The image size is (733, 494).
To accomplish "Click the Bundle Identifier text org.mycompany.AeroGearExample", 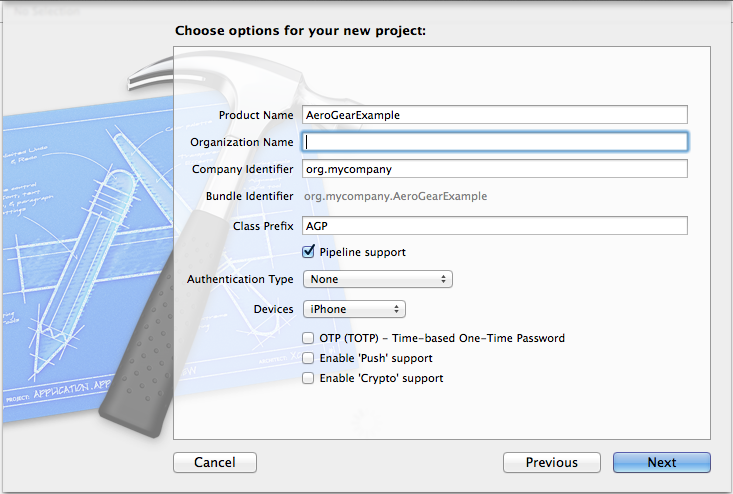I will [x=395, y=196].
